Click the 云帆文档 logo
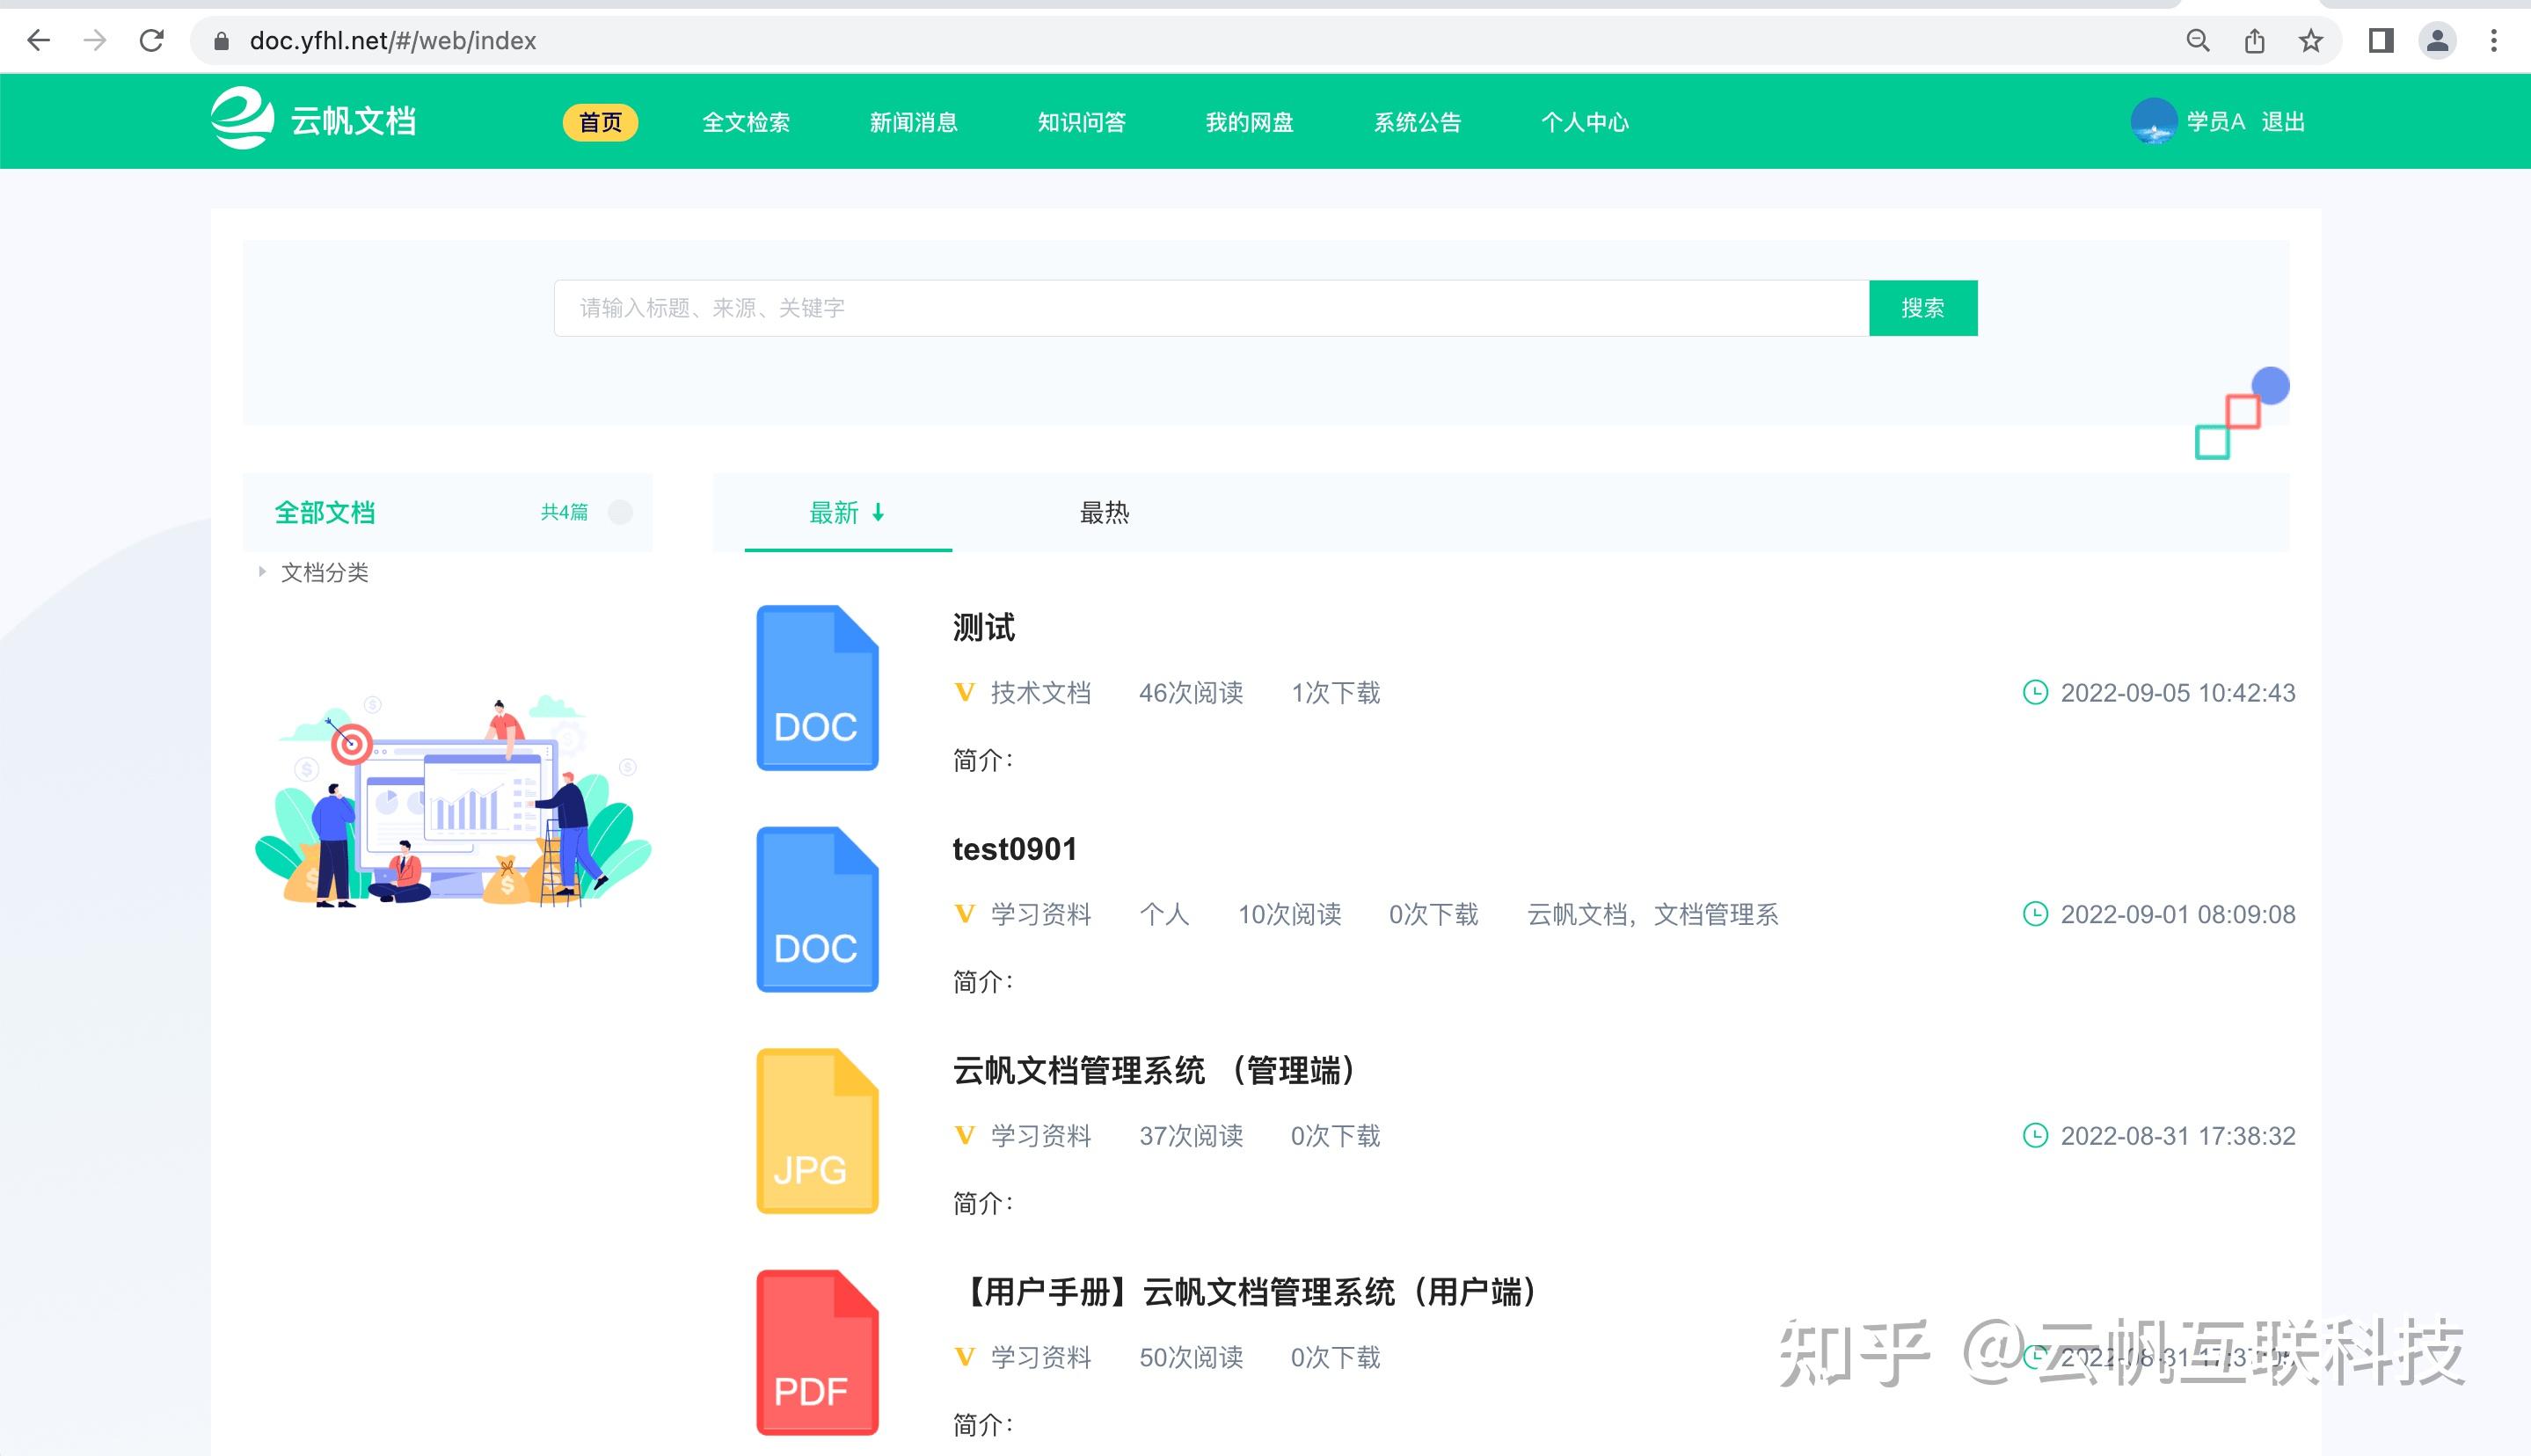 click(313, 120)
